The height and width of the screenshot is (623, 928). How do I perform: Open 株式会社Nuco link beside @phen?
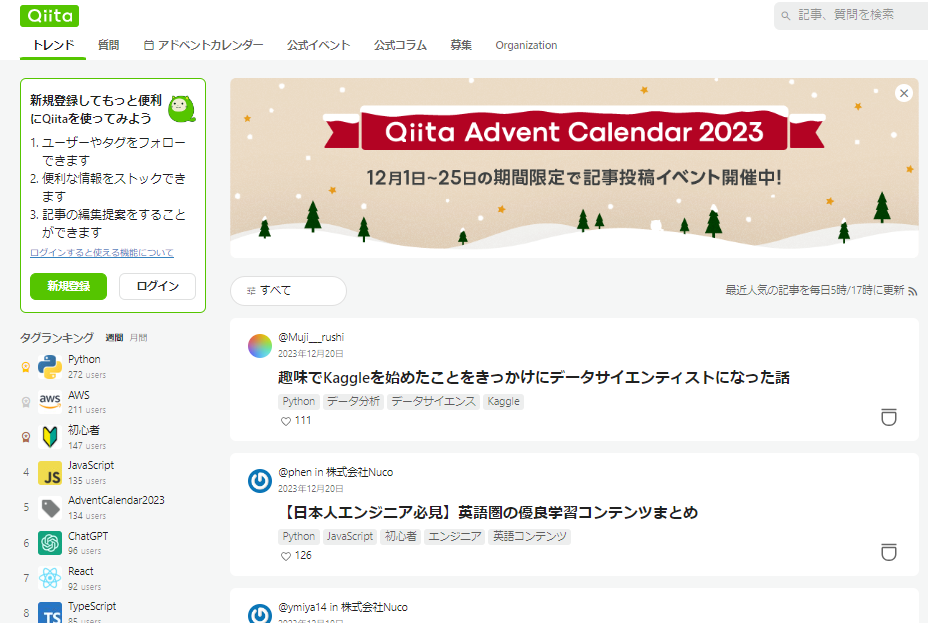(359, 472)
